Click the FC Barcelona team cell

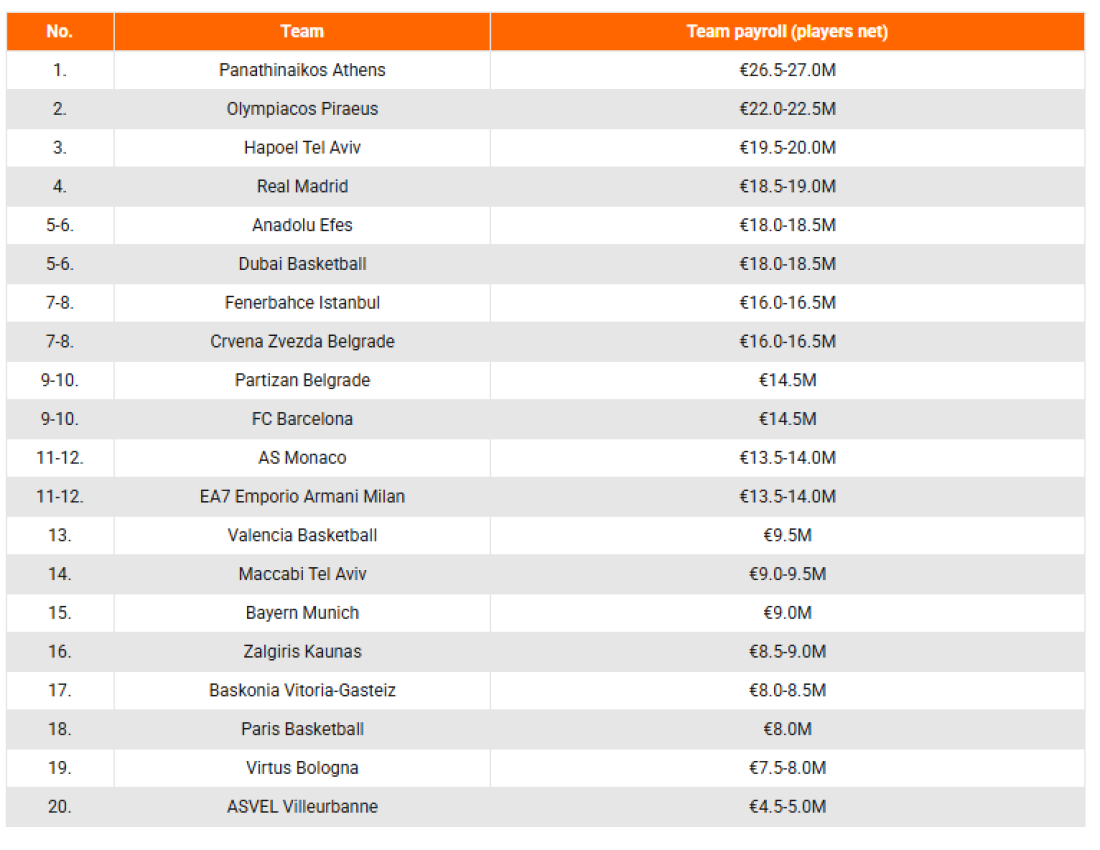click(x=302, y=419)
